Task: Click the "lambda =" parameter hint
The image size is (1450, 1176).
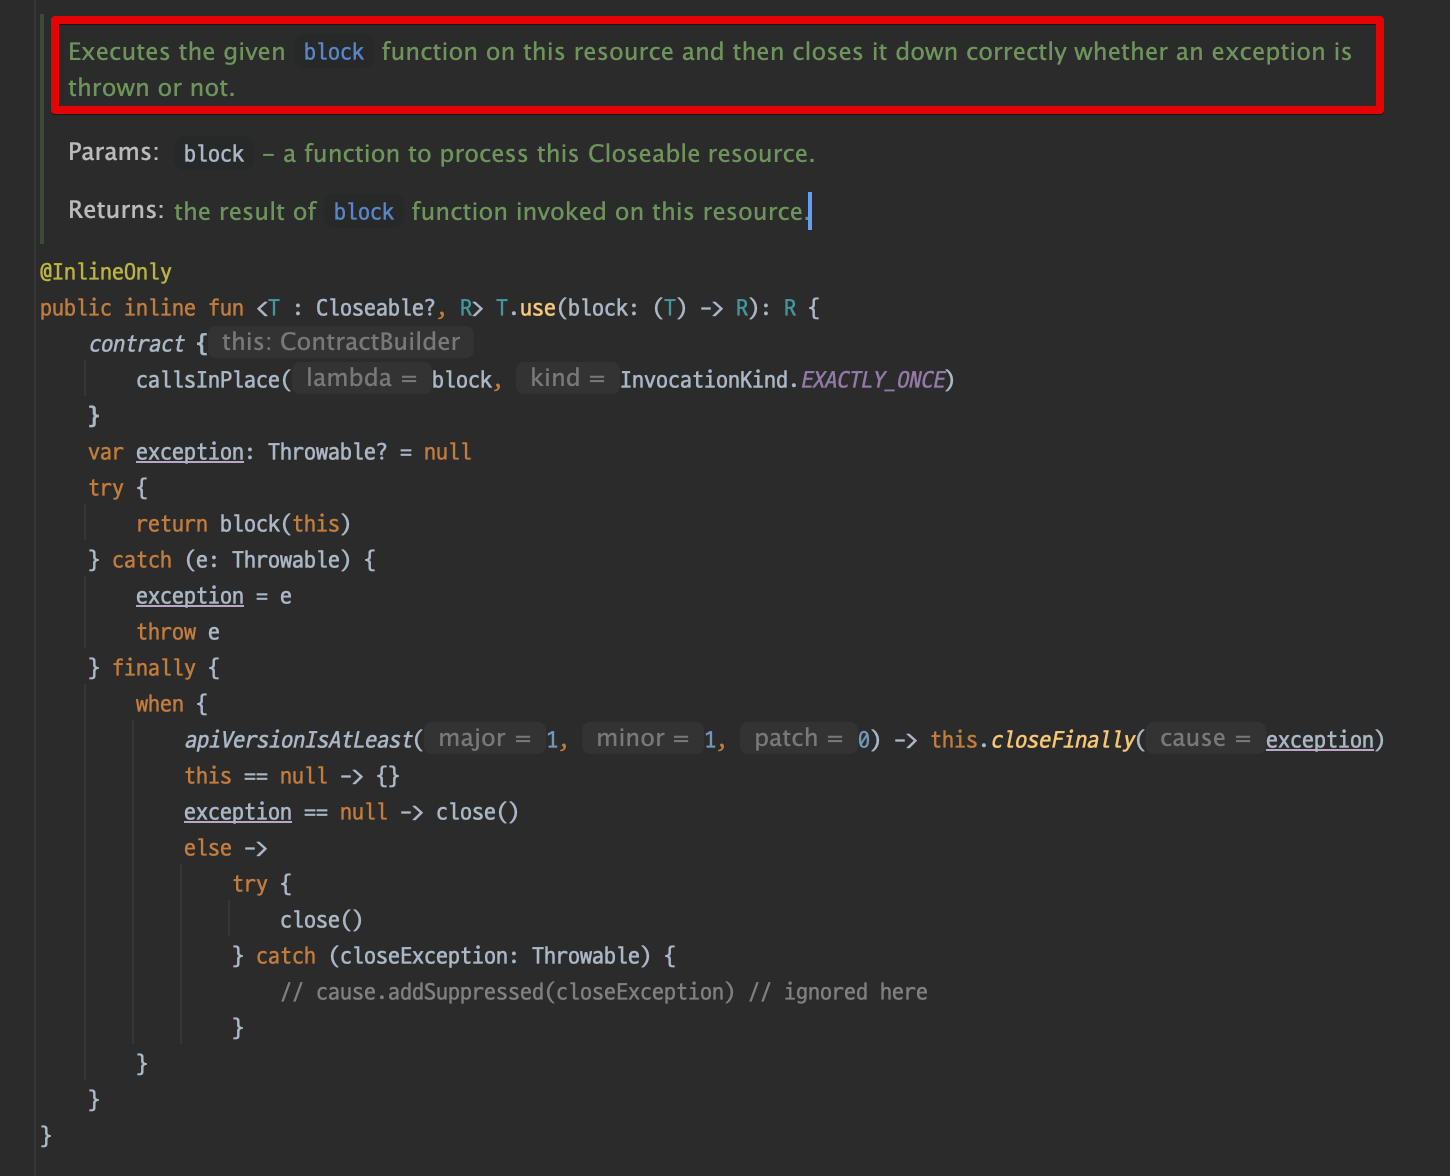Action: 361,378
